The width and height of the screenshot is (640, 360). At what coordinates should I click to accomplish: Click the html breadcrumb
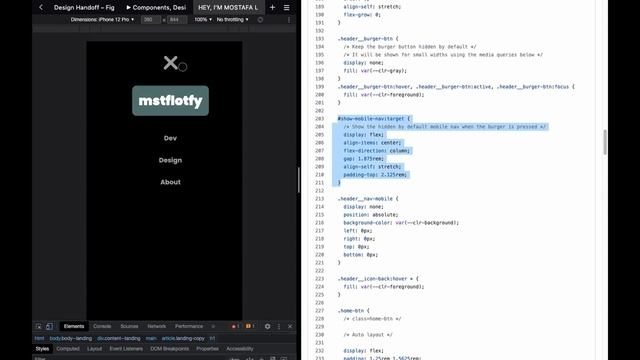pos(39,338)
